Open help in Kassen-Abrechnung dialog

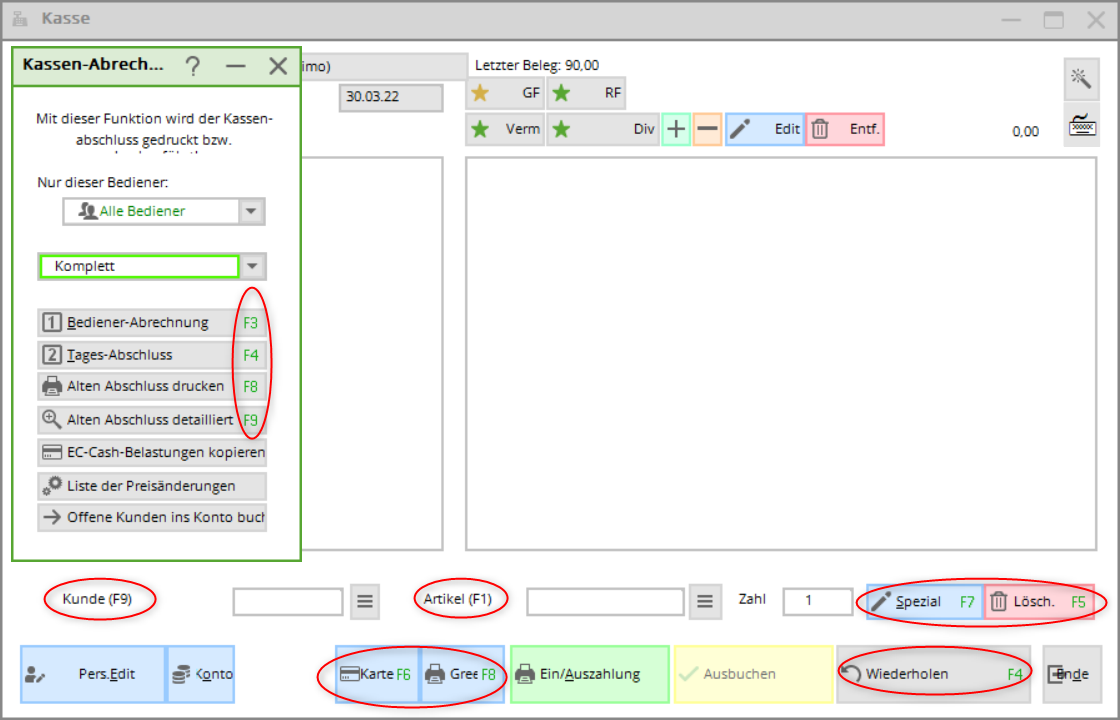point(193,66)
